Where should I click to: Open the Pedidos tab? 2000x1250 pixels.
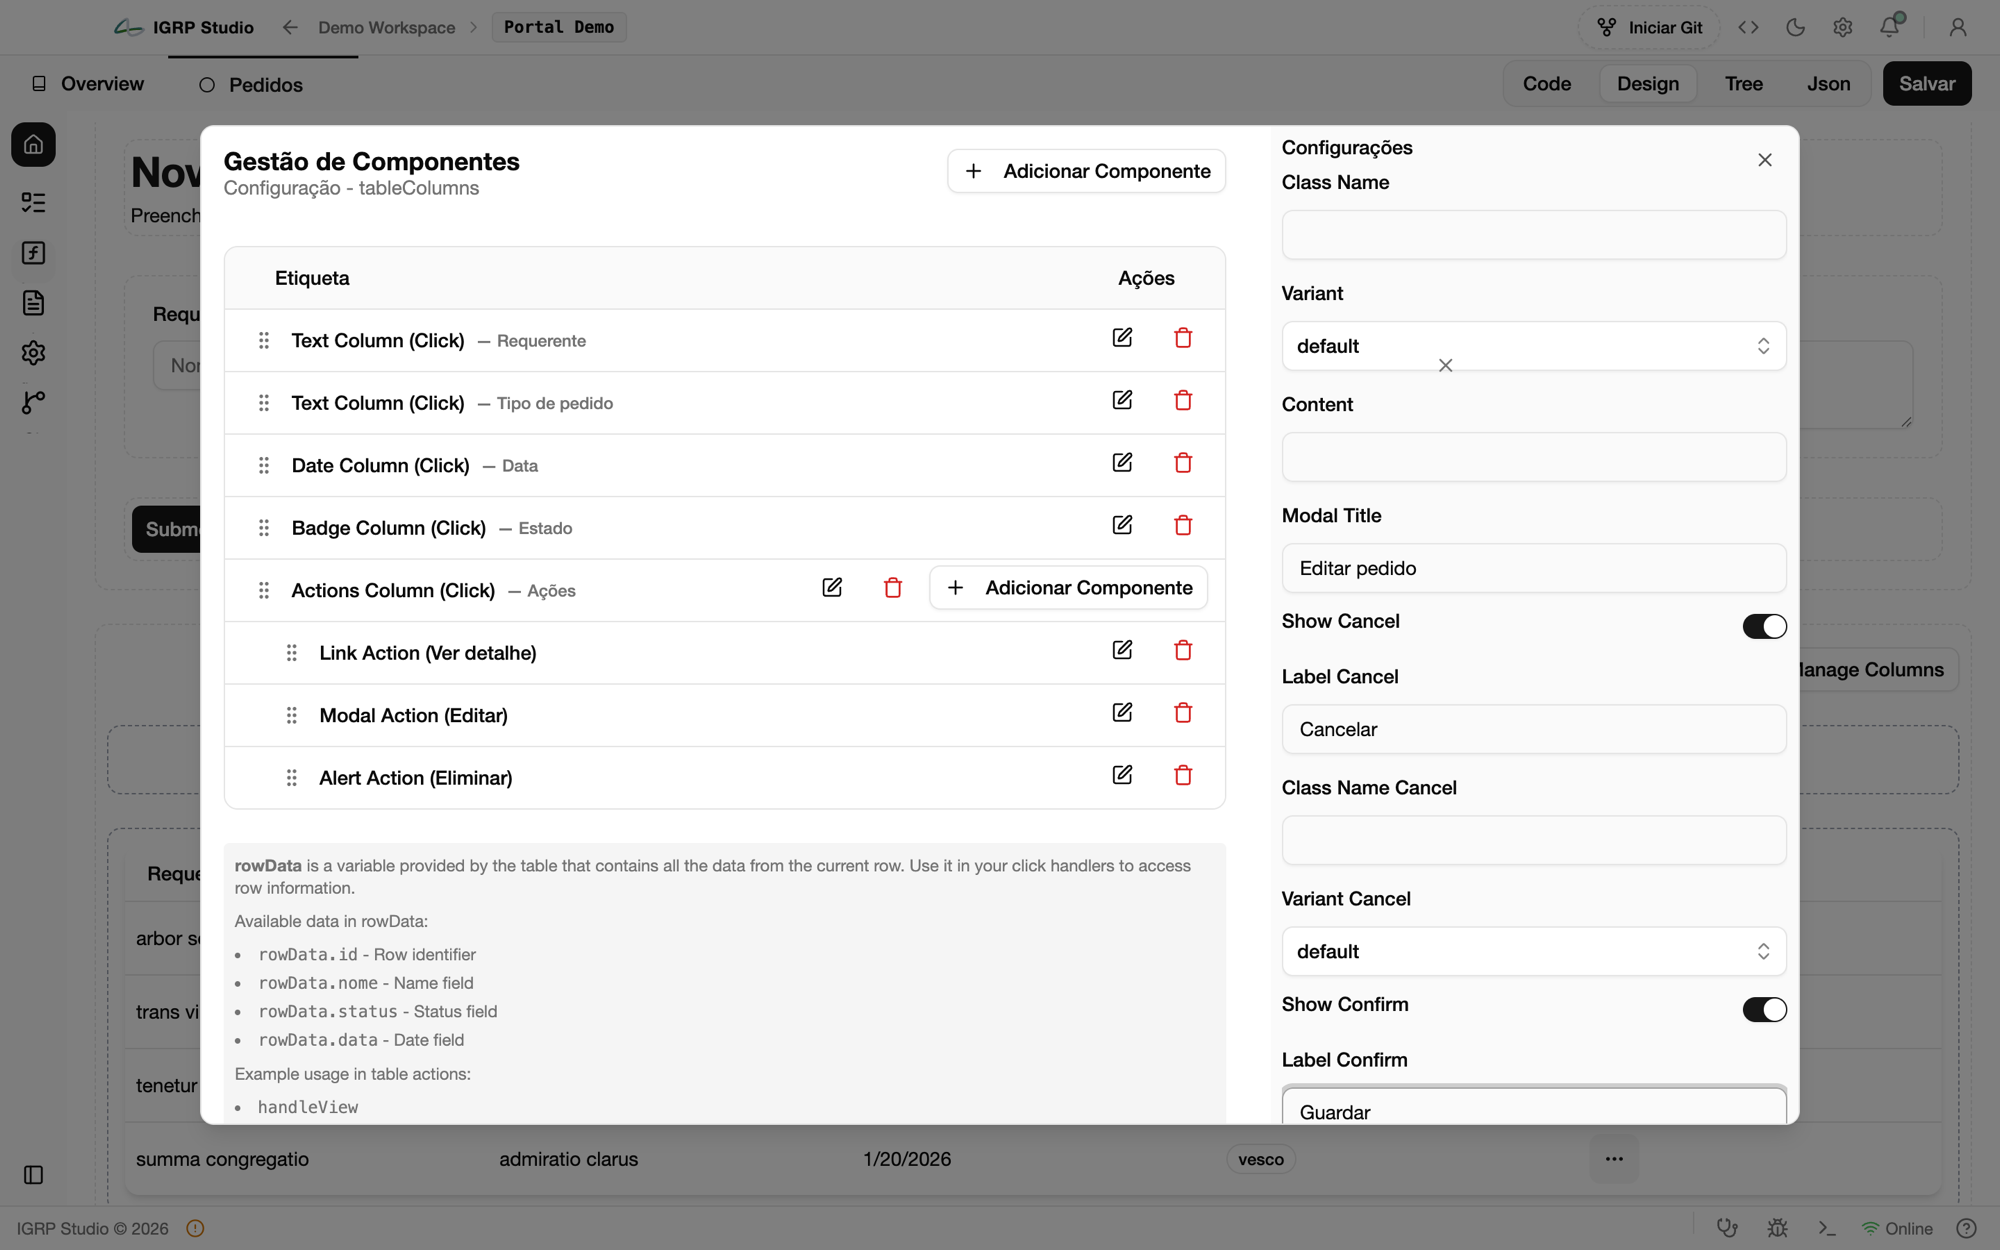point(250,85)
